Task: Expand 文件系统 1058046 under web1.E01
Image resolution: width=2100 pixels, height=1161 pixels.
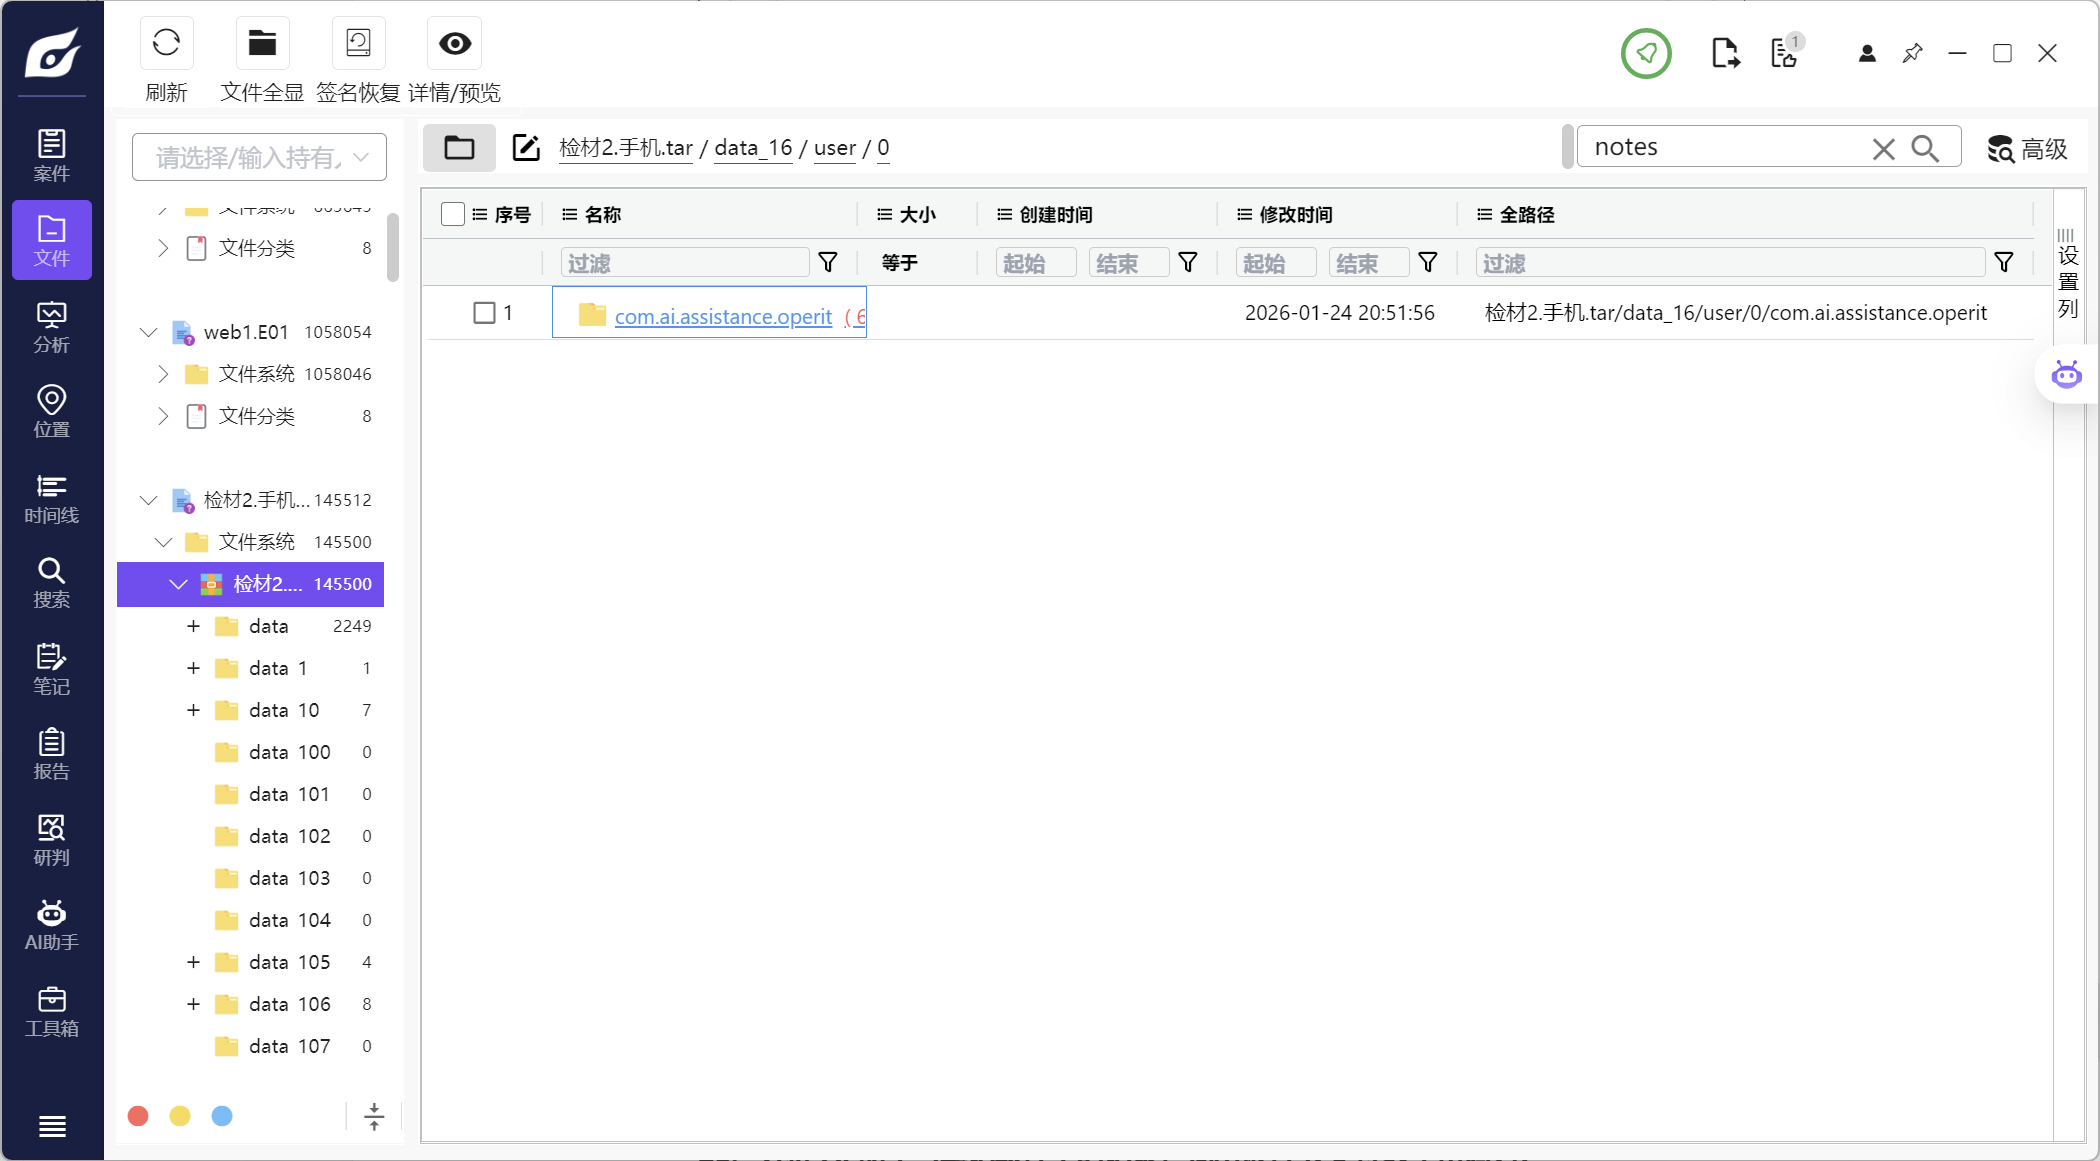Action: (x=163, y=374)
